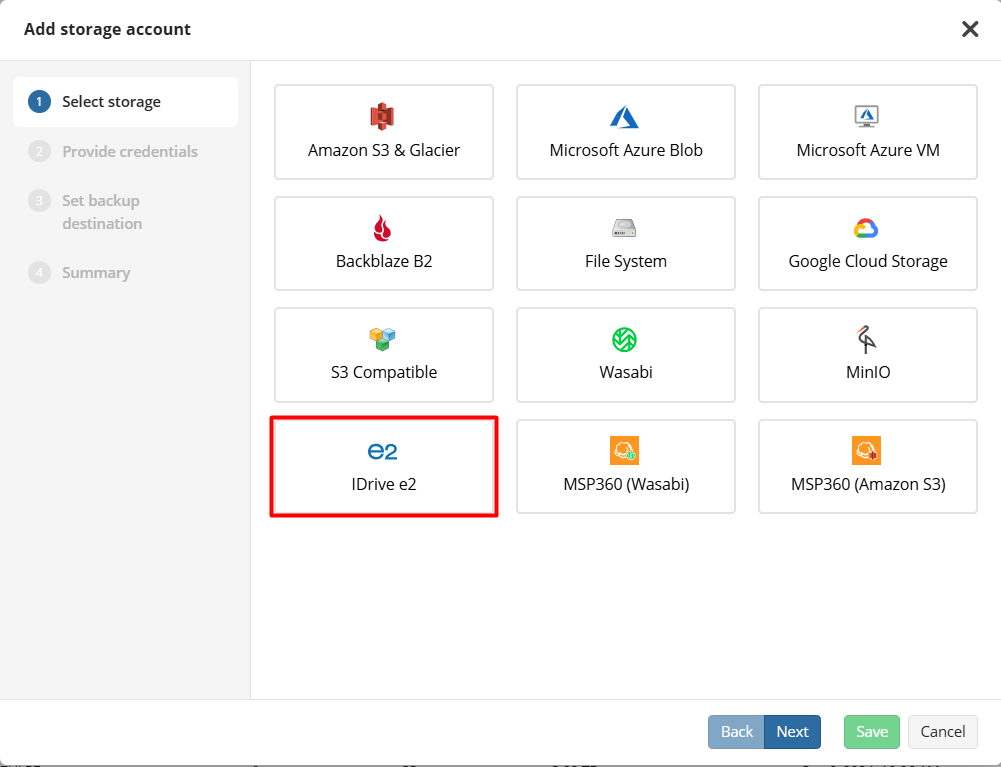This screenshot has width=1001, height=767.
Task: Click step number 3 circle
Action: tap(39, 201)
